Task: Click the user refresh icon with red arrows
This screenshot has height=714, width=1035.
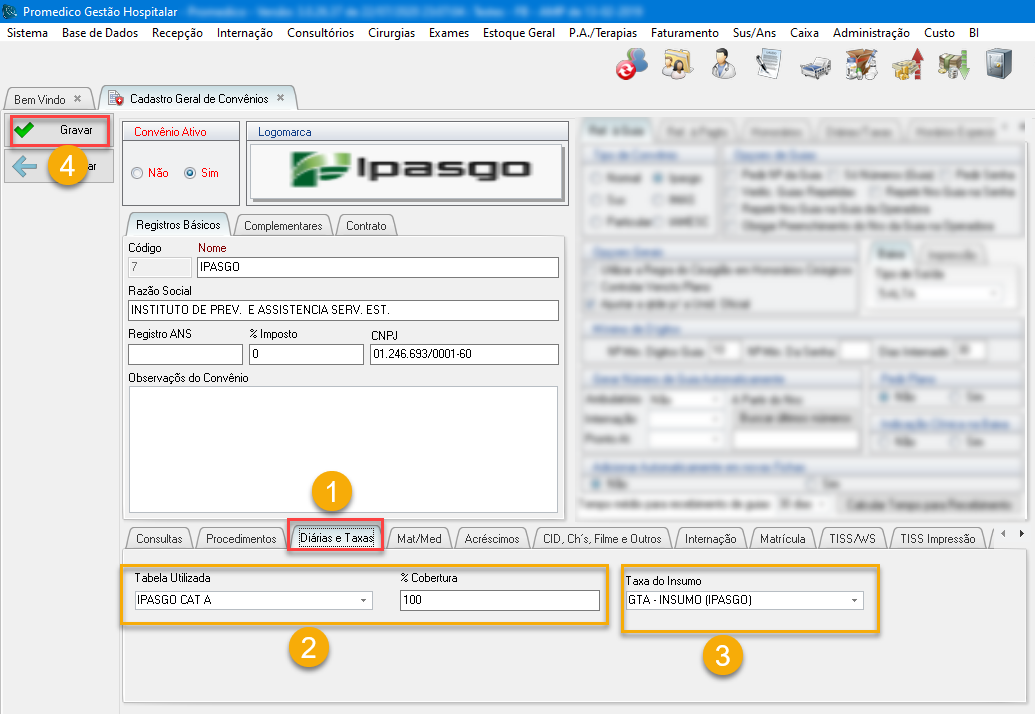Action: (x=631, y=65)
